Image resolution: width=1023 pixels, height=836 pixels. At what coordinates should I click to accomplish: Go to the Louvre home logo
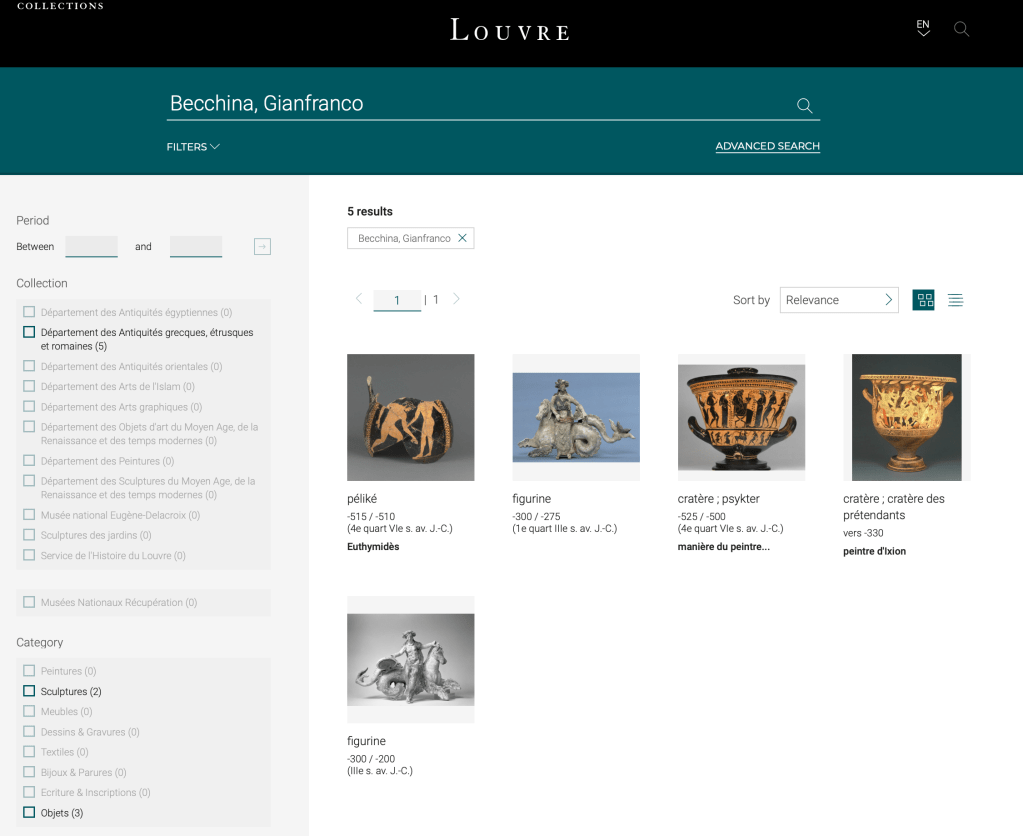510,30
